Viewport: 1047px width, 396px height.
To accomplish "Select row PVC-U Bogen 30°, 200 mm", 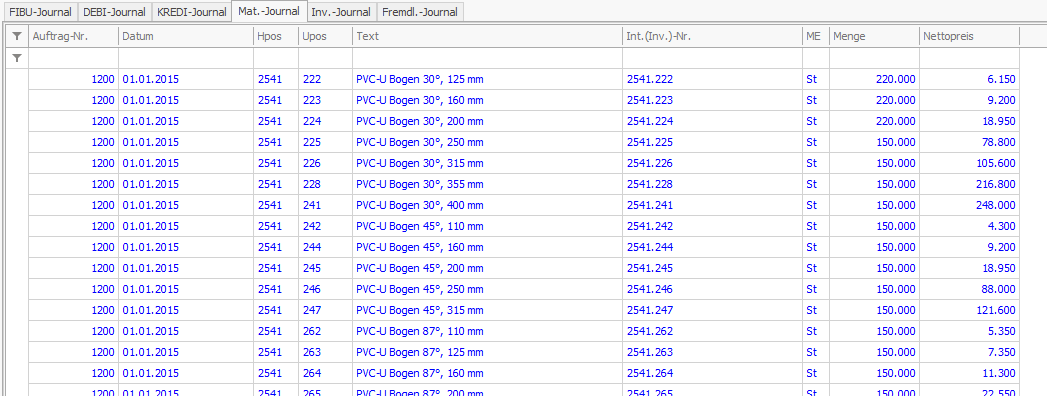I will click(x=524, y=122).
